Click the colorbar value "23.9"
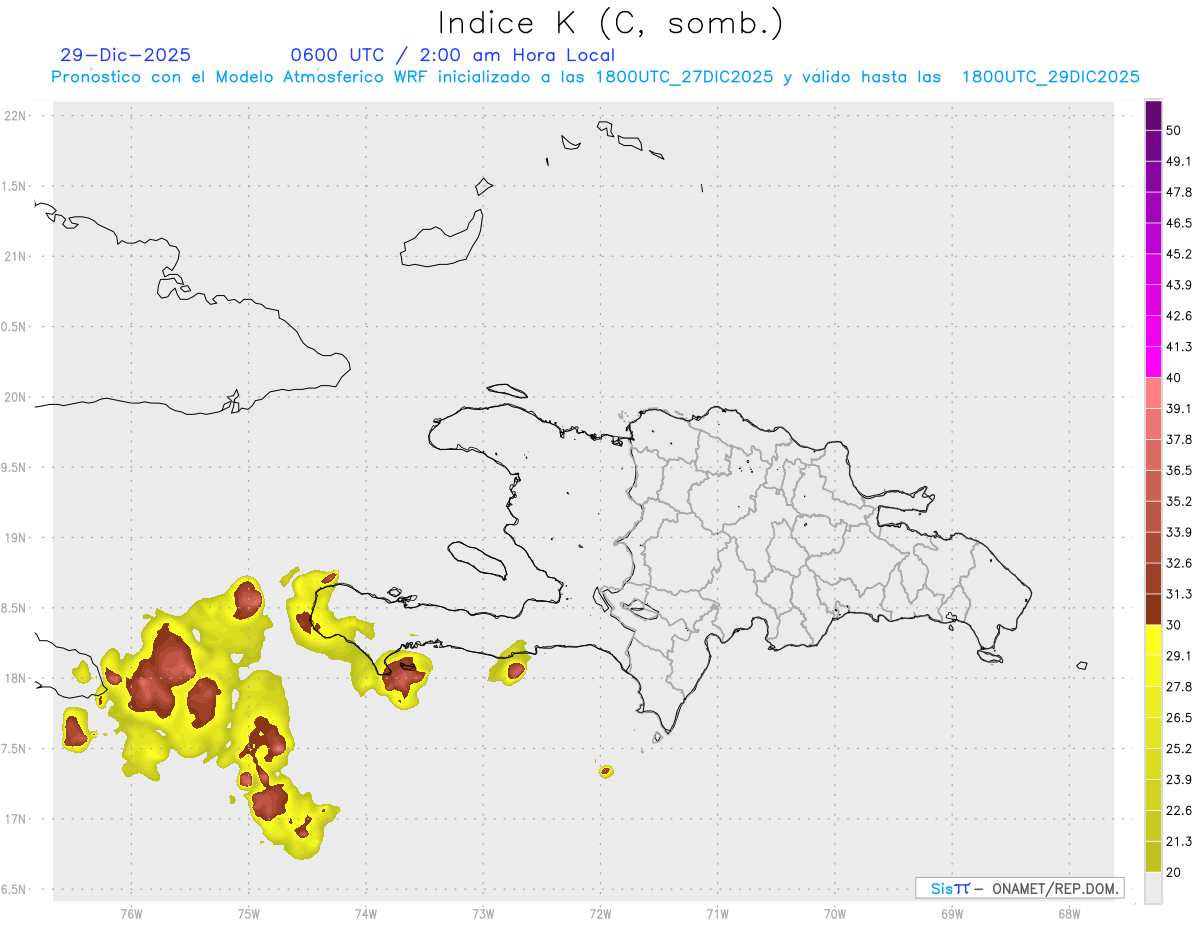 pos(1179,780)
